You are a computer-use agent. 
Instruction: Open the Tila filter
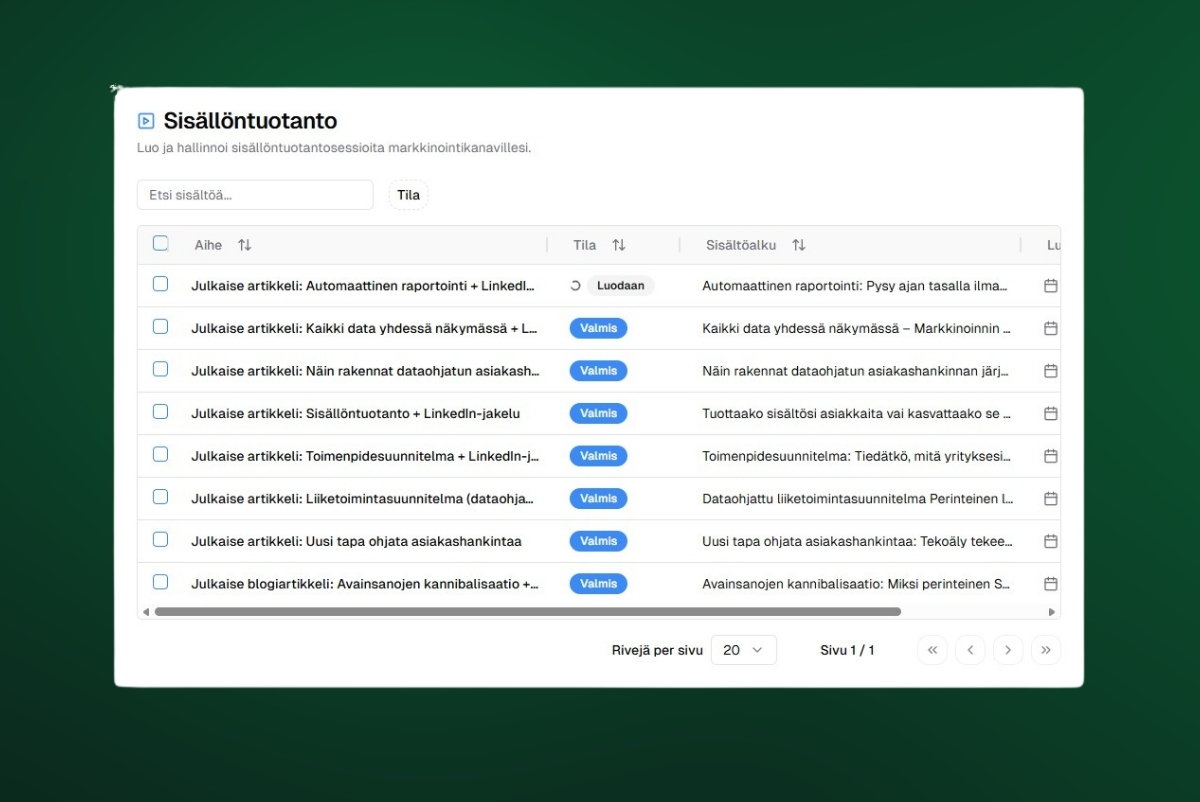[x=408, y=194]
